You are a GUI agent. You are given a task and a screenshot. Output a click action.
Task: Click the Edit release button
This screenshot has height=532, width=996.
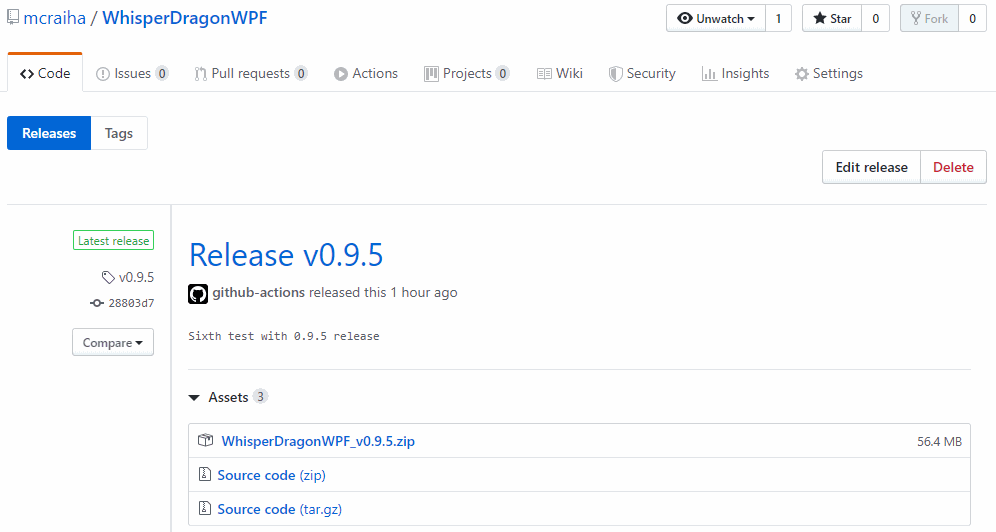tap(872, 167)
